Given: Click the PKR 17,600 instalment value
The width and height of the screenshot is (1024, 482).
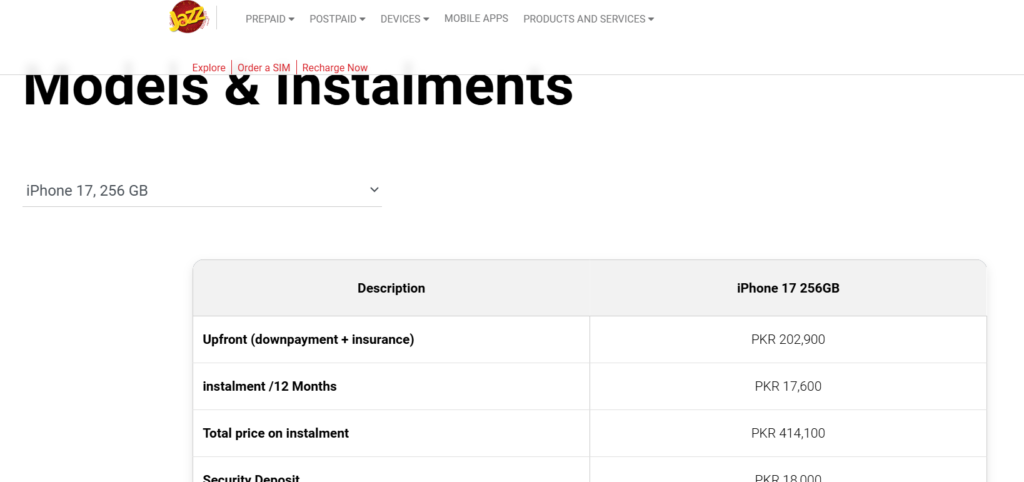Looking at the screenshot, I should coord(788,386).
